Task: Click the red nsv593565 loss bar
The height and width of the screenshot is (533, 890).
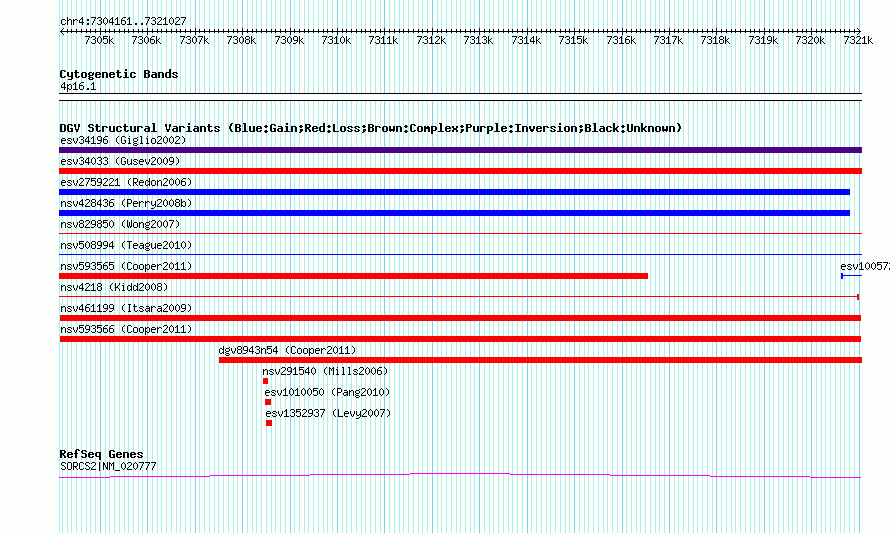Action: (x=354, y=276)
